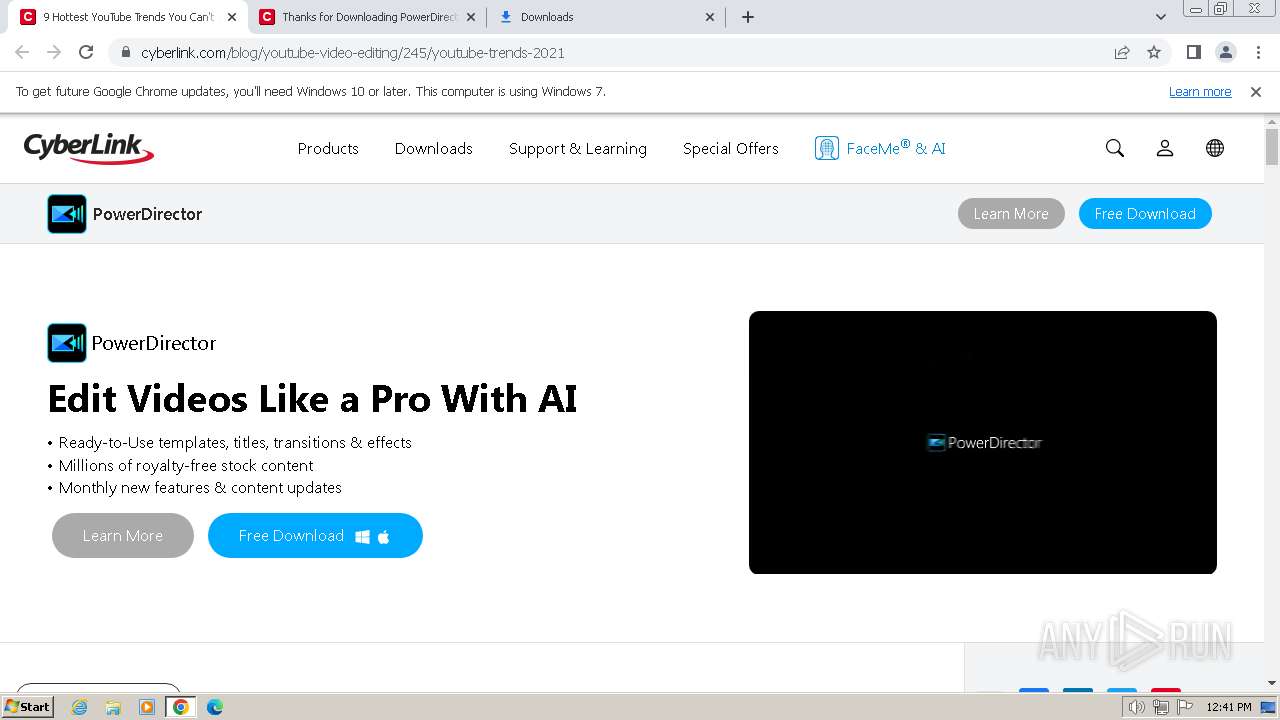Close the Downloads tab

tap(710, 17)
